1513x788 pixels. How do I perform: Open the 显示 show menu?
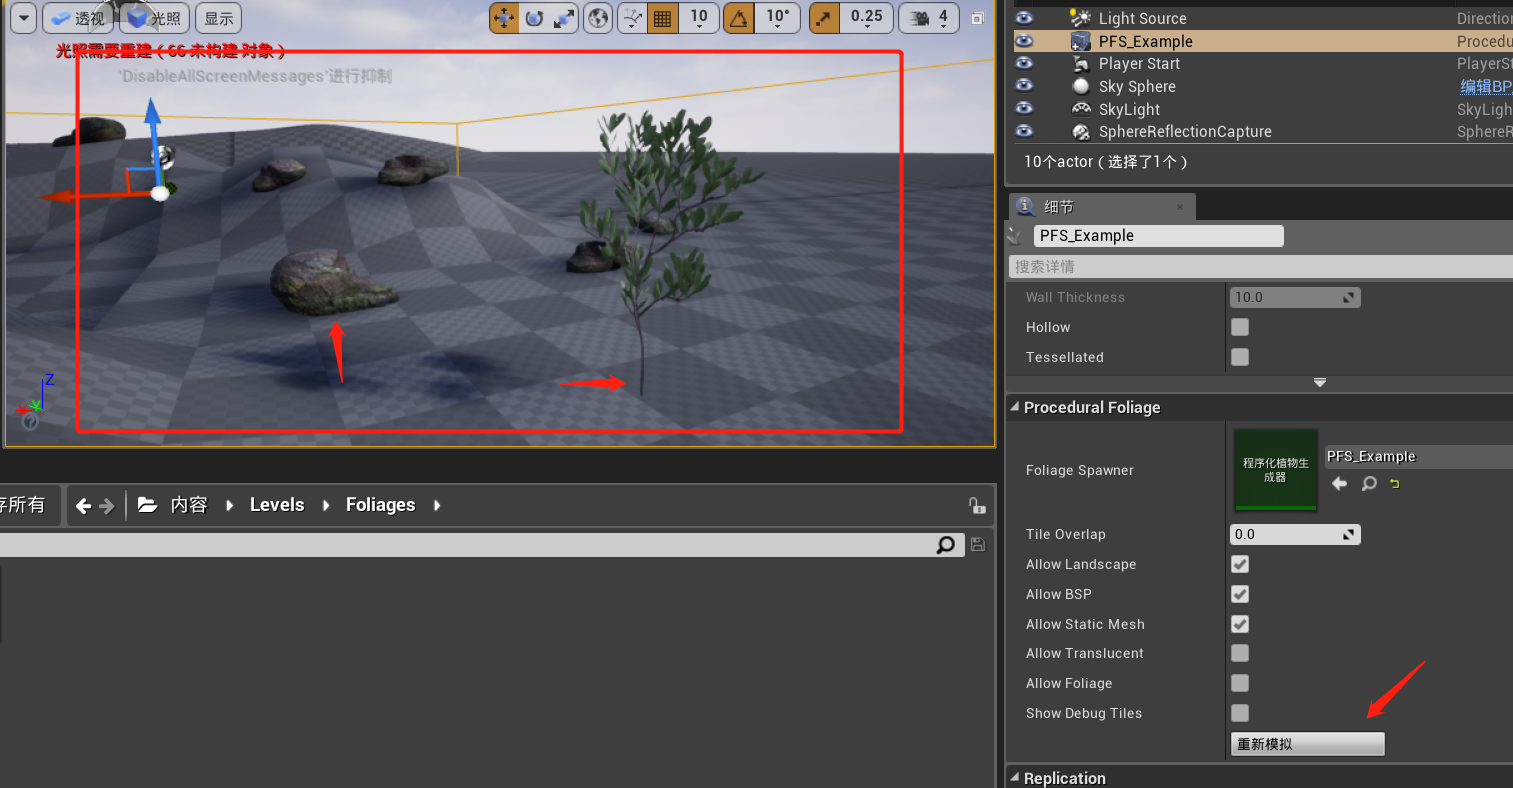219,18
